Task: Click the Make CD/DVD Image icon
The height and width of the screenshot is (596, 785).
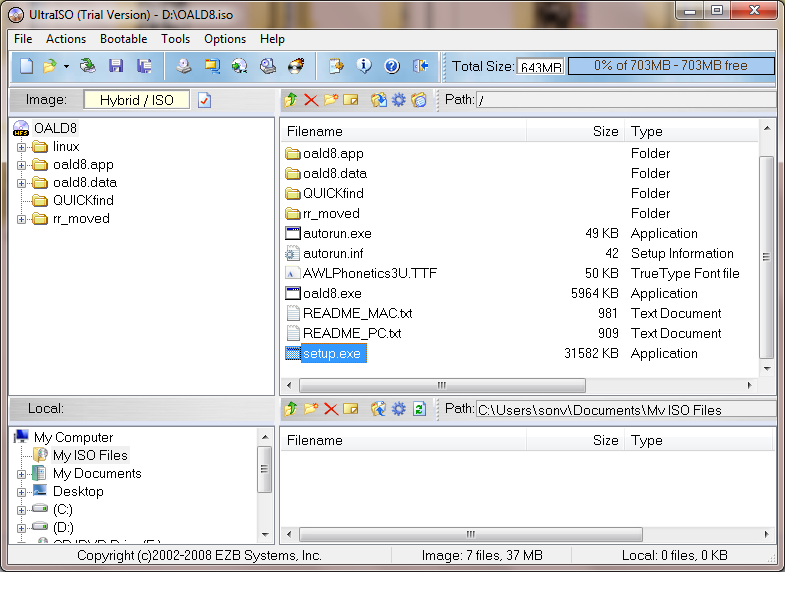Action: tap(184, 66)
